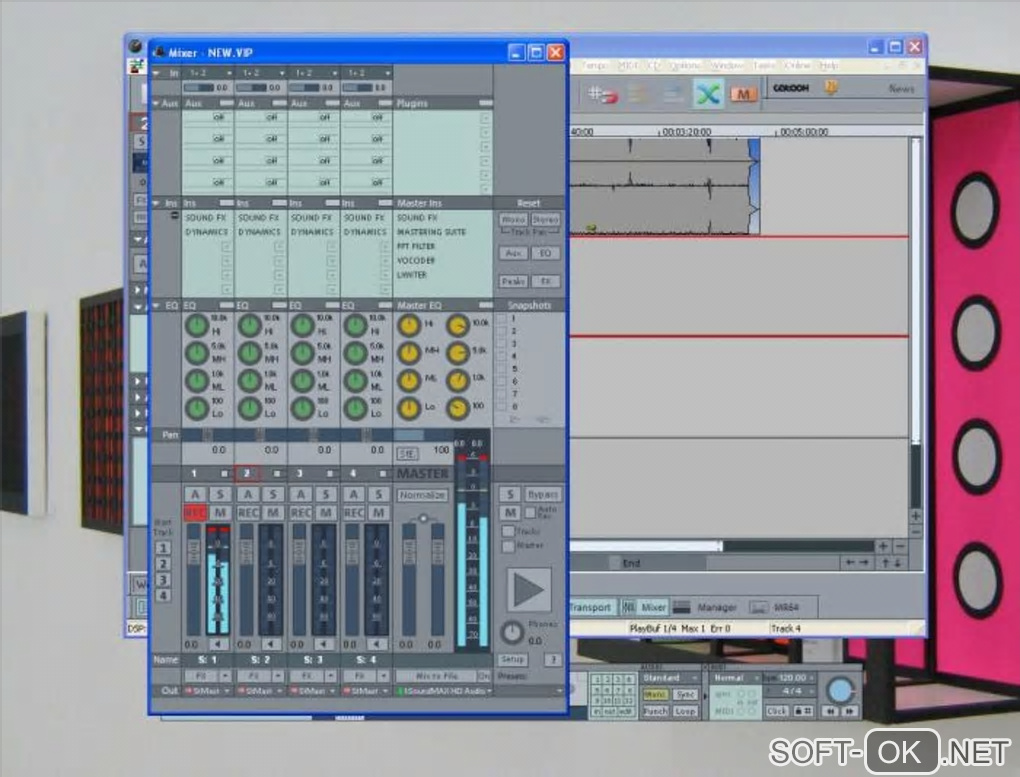
Task: Click the help question mark button in mixer
Action: point(553,660)
